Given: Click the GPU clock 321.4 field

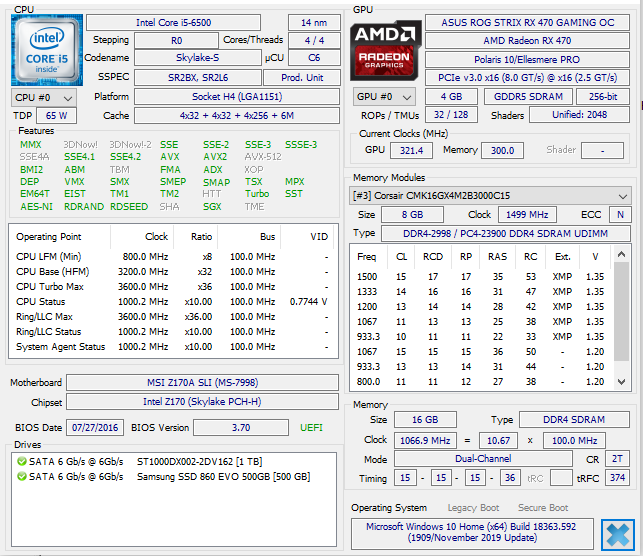Looking at the screenshot, I should 411,150.
